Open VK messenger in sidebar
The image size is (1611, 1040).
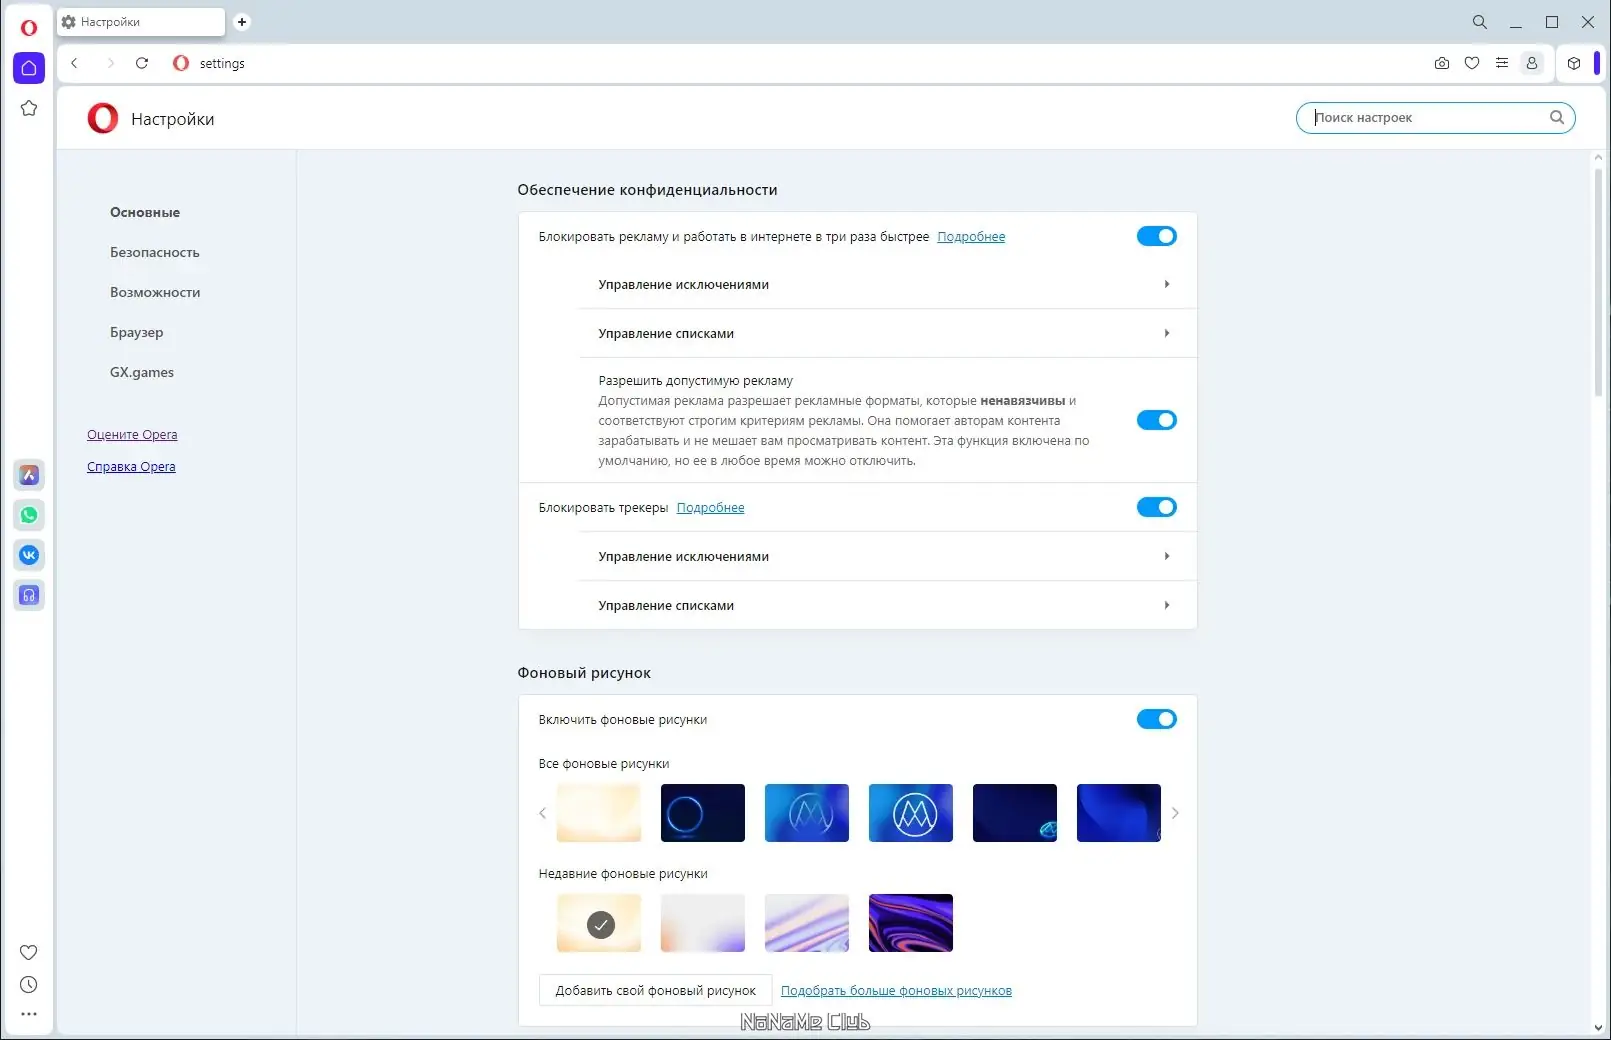[x=29, y=555]
